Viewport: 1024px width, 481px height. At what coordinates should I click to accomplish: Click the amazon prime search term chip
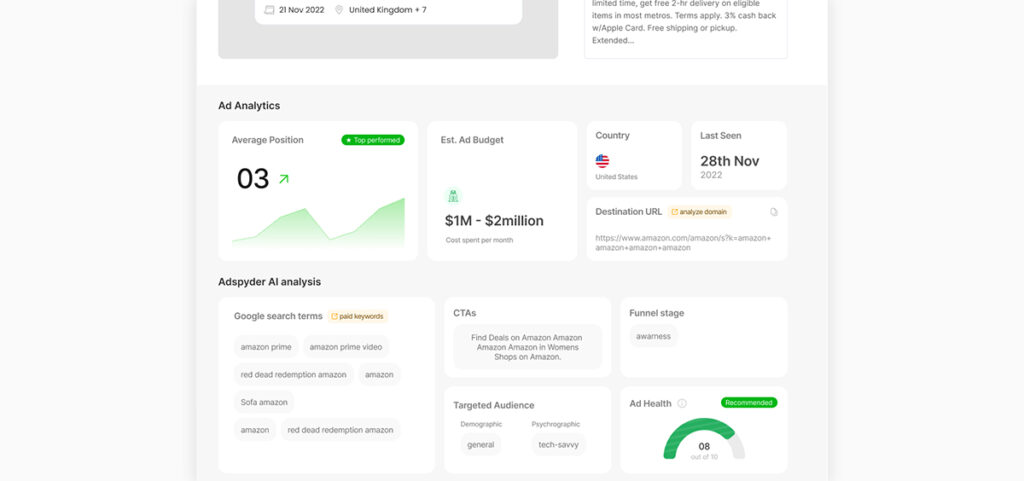pos(266,347)
